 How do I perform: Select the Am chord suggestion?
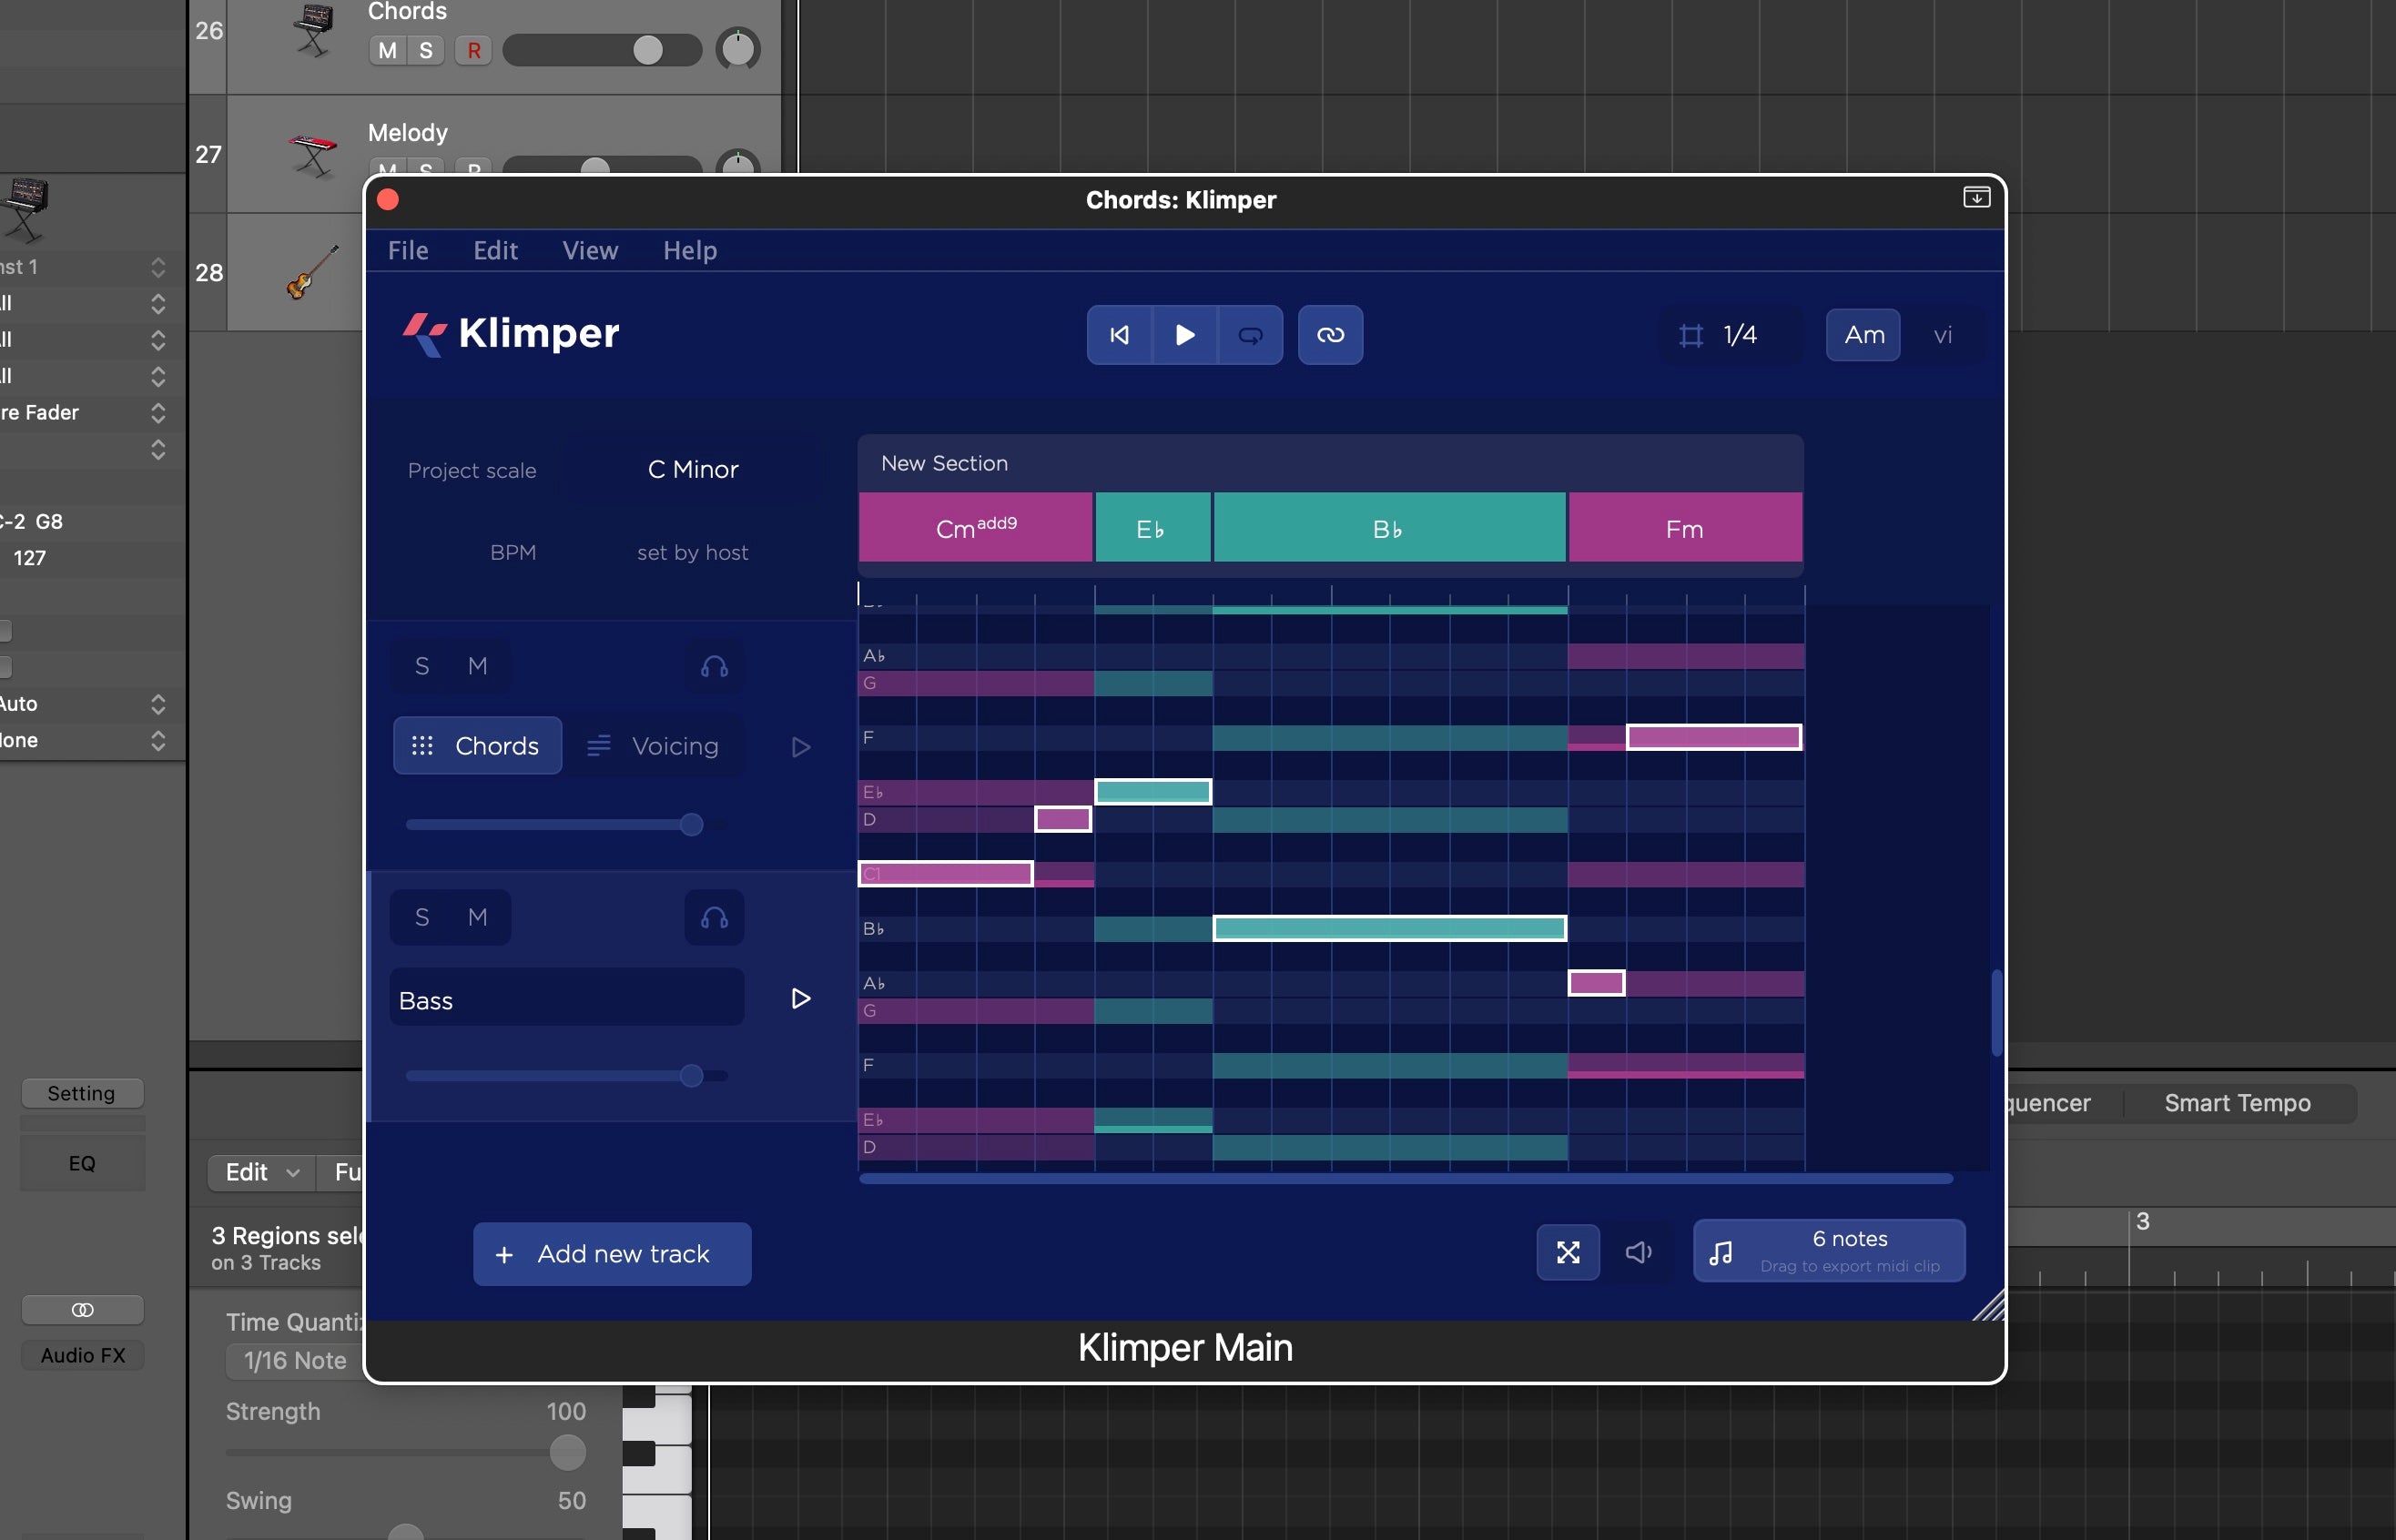click(1862, 335)
